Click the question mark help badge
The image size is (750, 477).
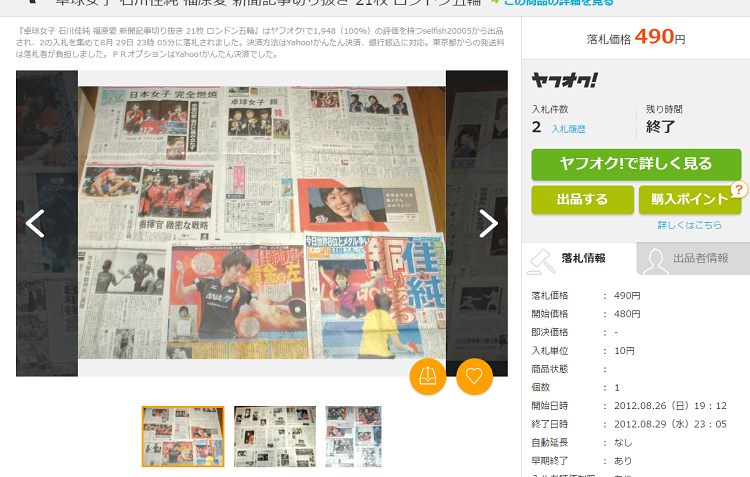point(739,189)
